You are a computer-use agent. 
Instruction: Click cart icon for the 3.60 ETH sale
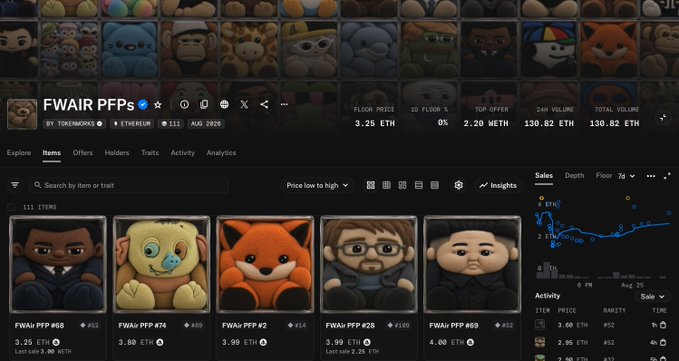pos(663,325)
